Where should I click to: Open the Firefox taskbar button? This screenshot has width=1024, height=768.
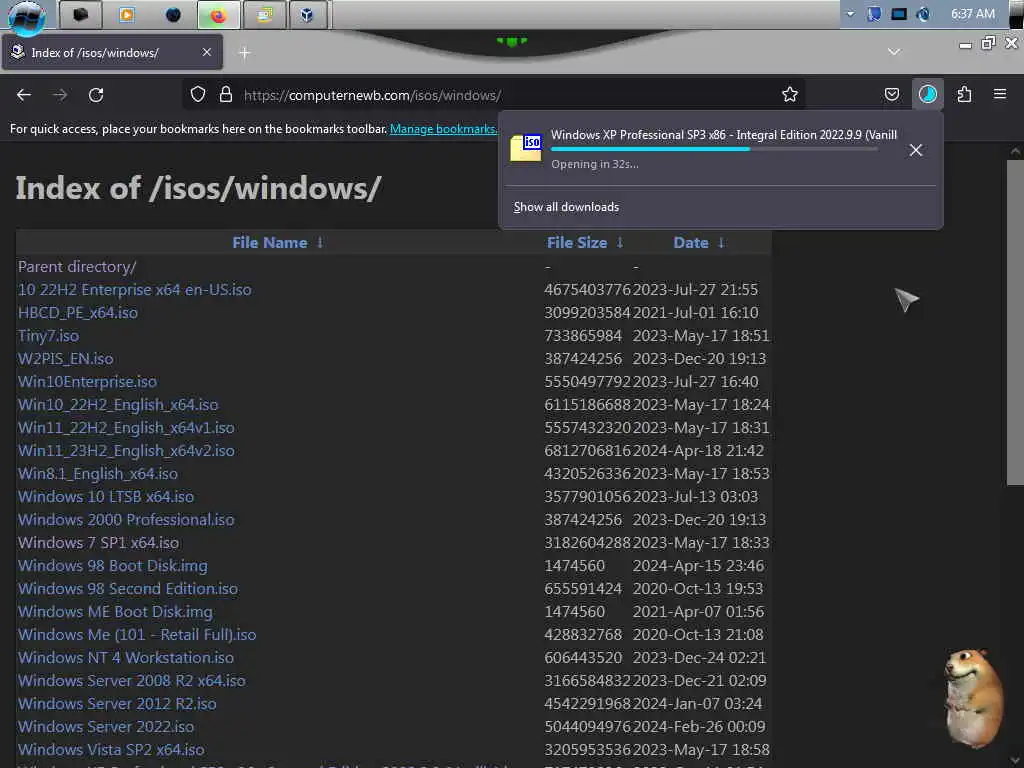[218, 15]
